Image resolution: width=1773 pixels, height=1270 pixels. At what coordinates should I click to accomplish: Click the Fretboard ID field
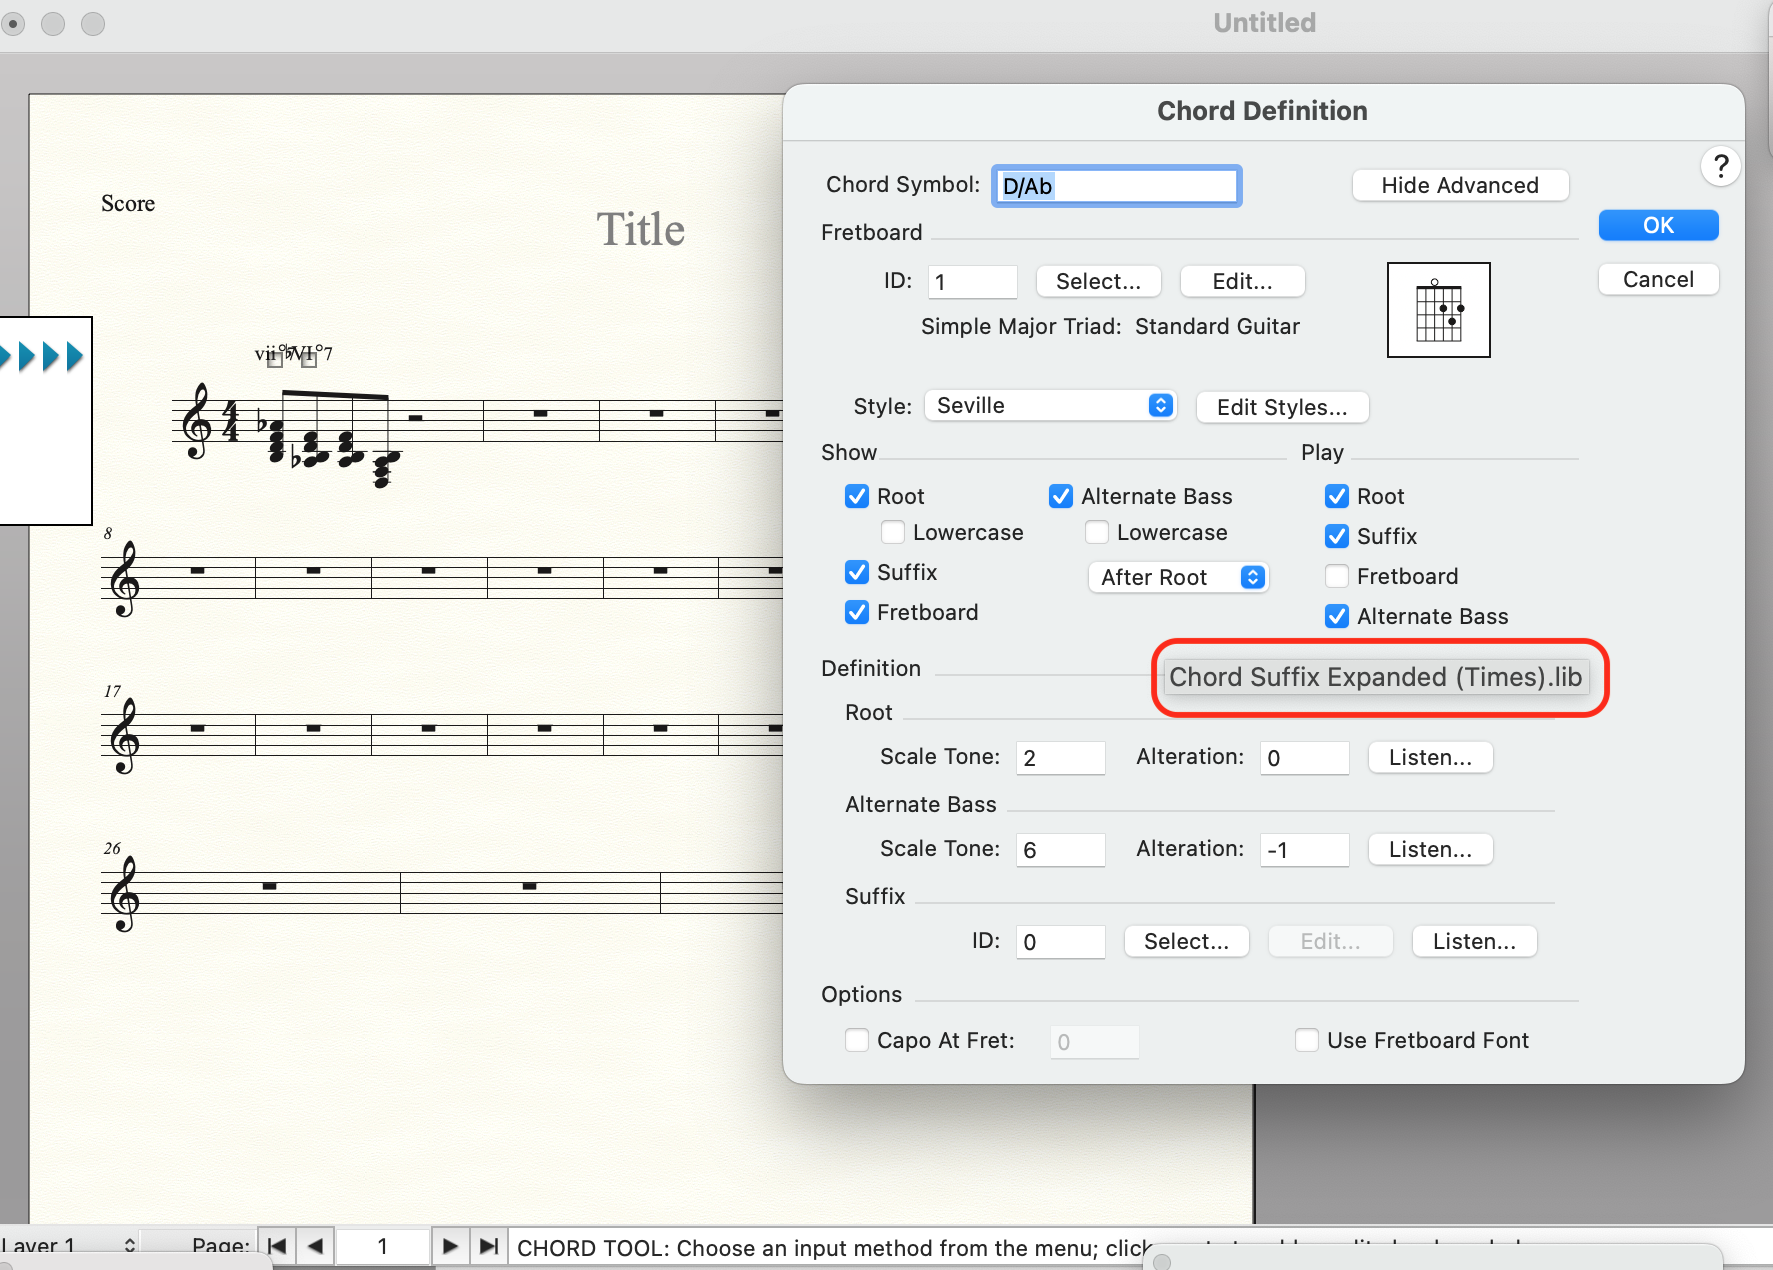tap(972, 282)
